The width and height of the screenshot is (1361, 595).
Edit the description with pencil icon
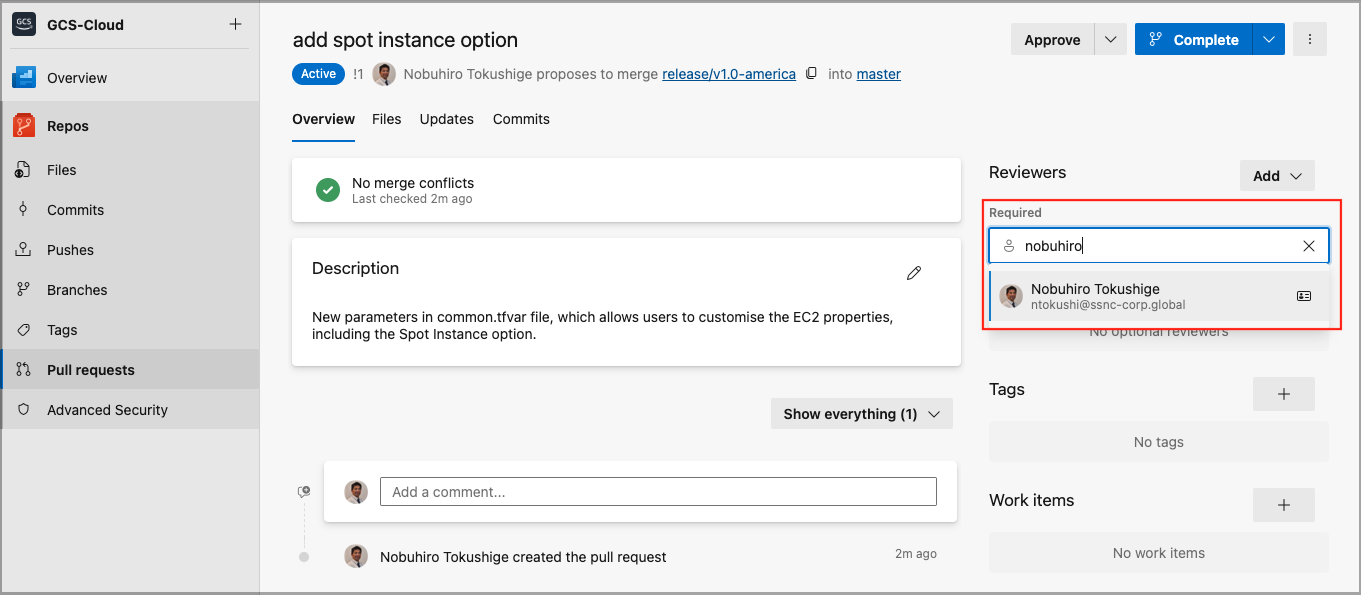913,273
